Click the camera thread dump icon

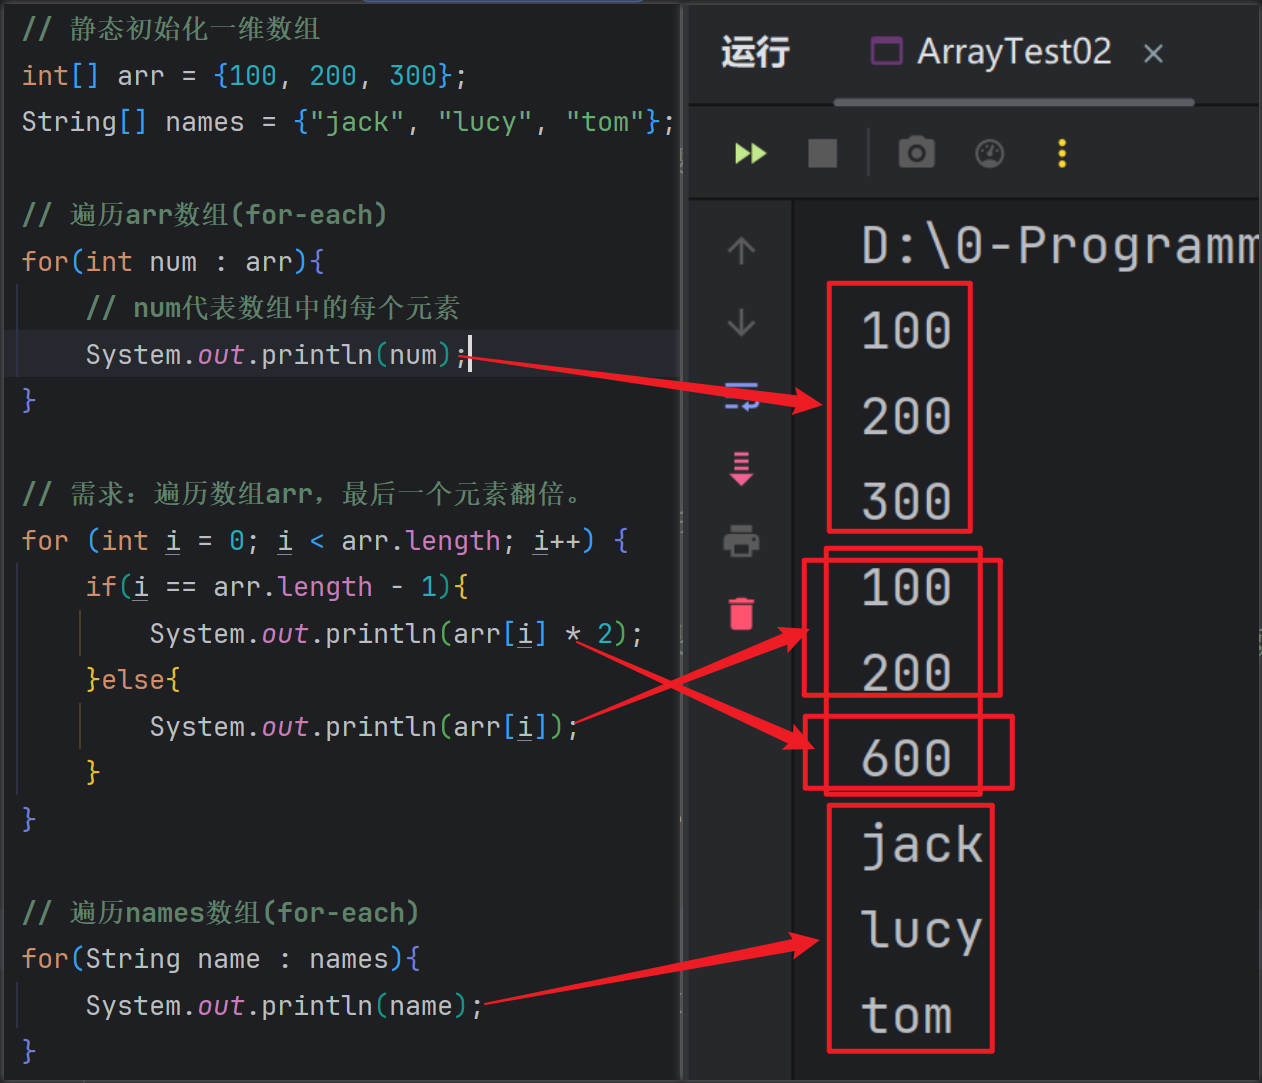click(916, 153)
